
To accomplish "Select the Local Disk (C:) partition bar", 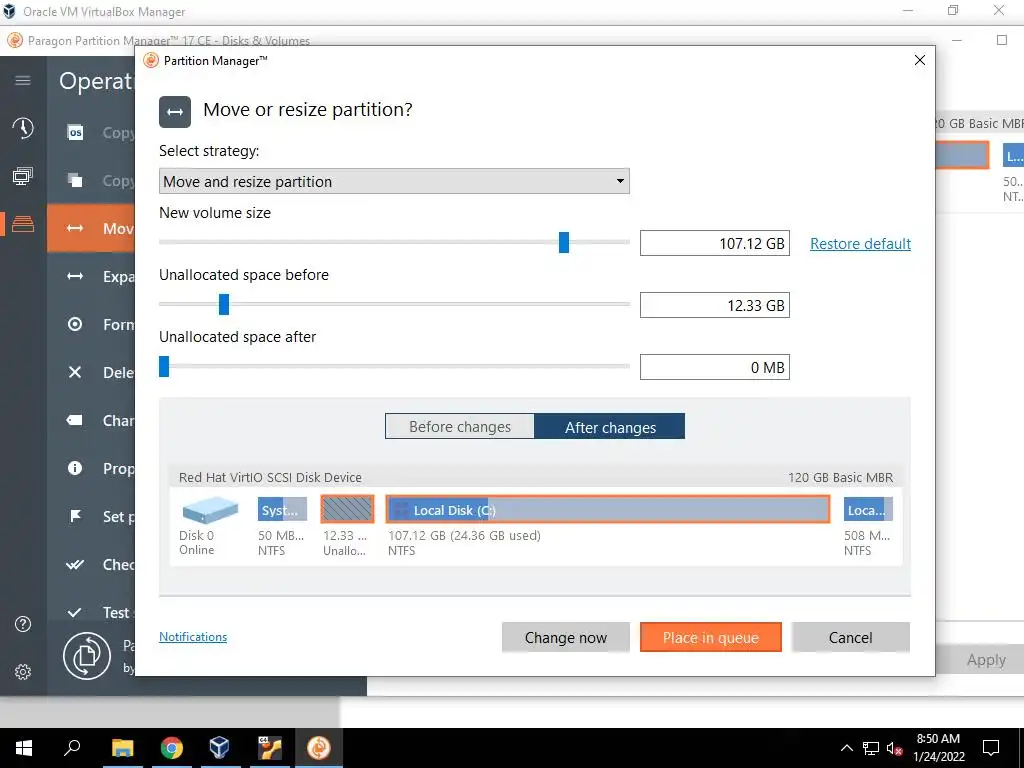I will pyautogui.click(x=607, y=509).
